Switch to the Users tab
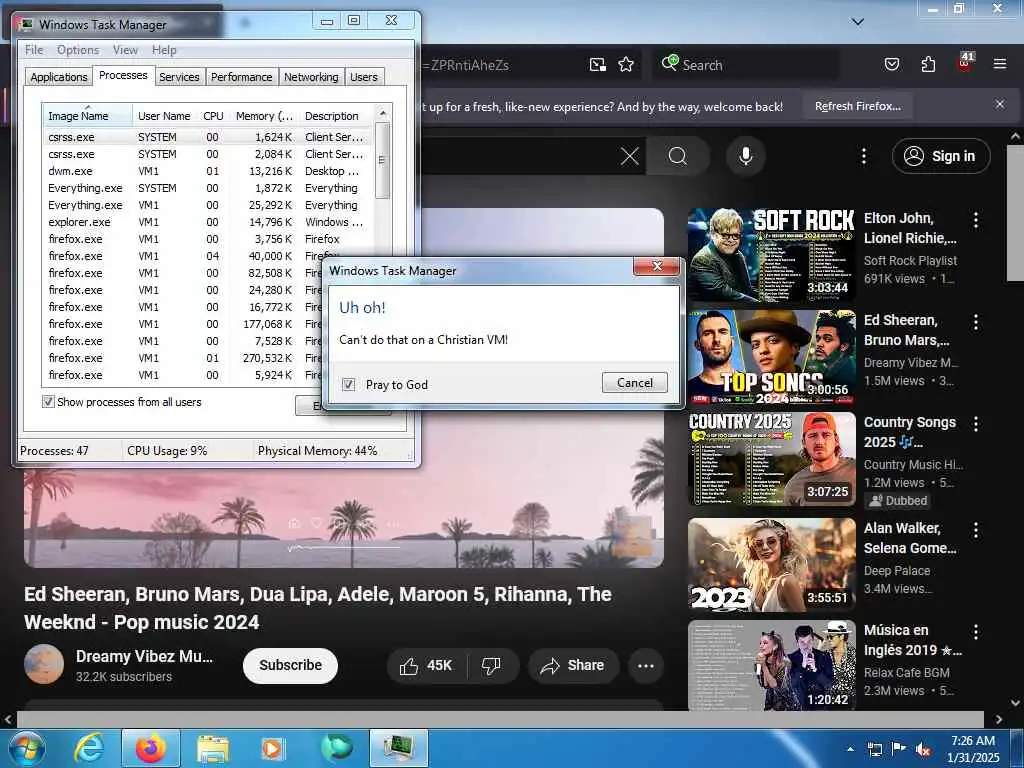 click(x=364, y=77)
